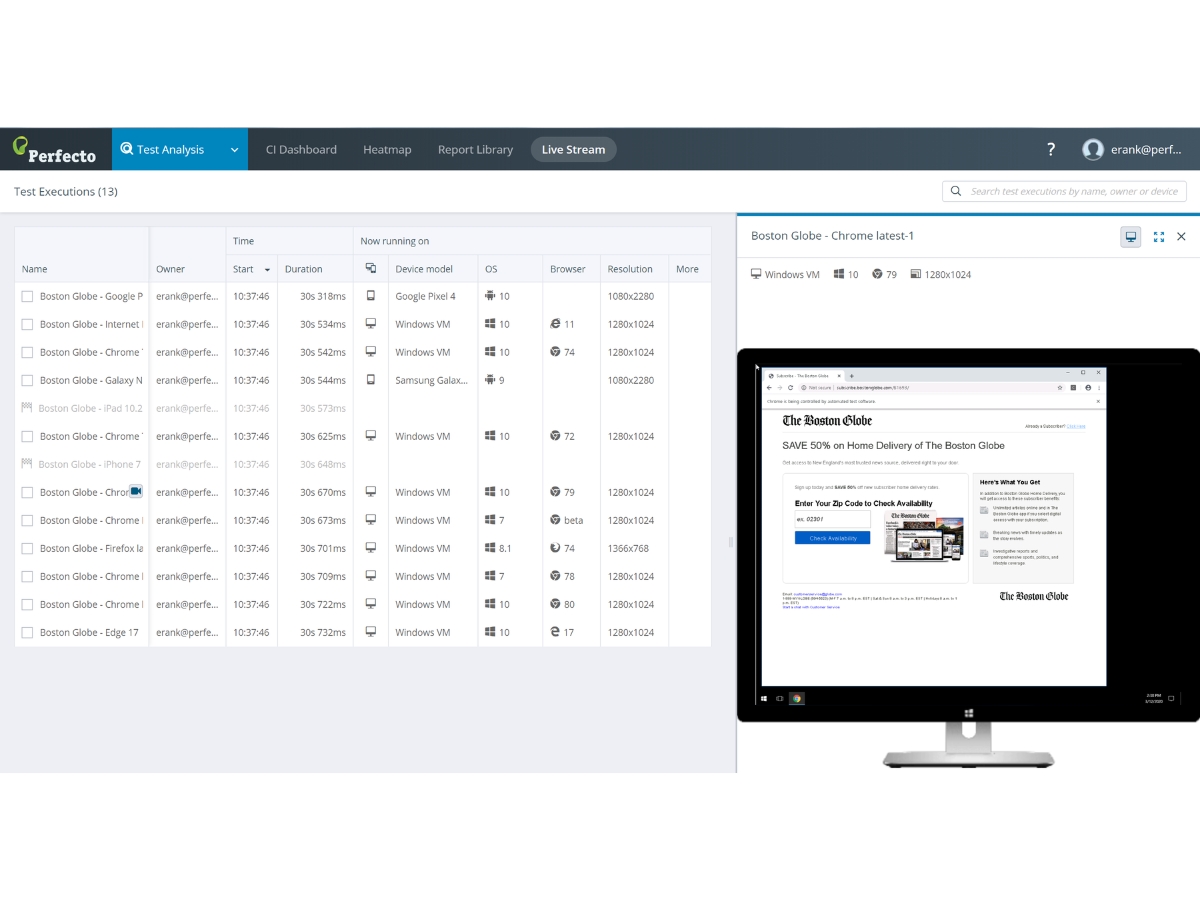The width and height of the screenshot is (1200, 900).
Task: Click the address bar in streamed Chrome
Action: pyautogui.click(x=930, y=387)
